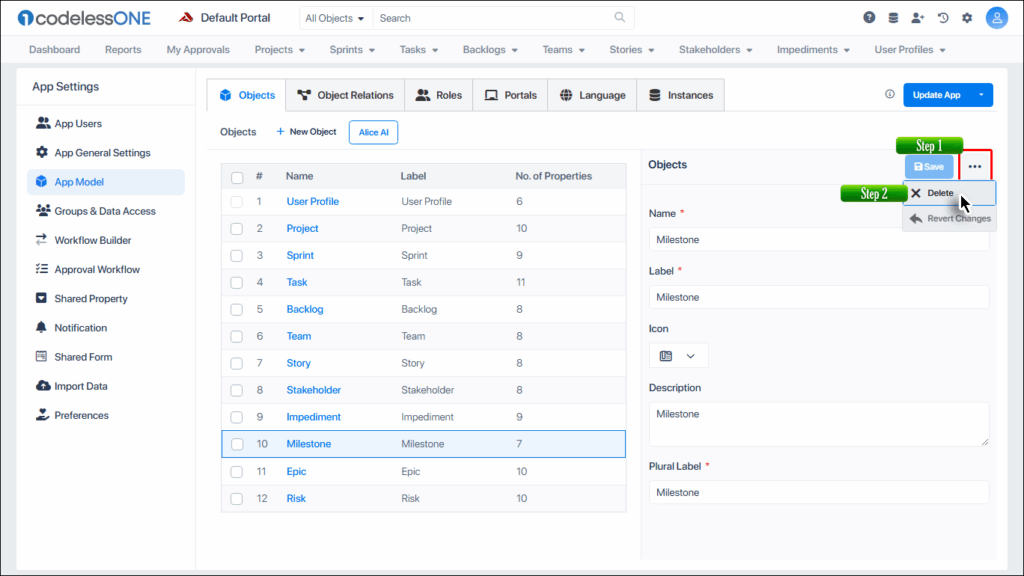Click the Alice AI button
This screenshot has height=576, width=1024.
pyautogui.click(x=373, y=132)
